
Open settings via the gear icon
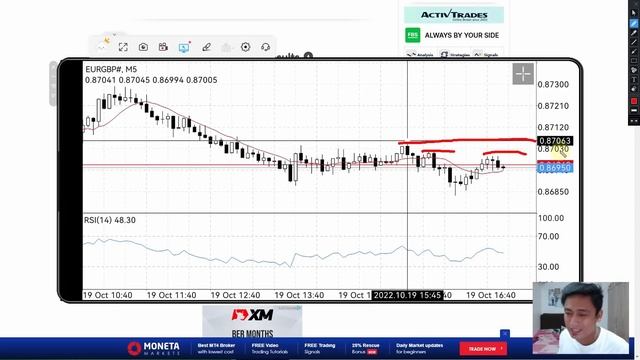245,47
